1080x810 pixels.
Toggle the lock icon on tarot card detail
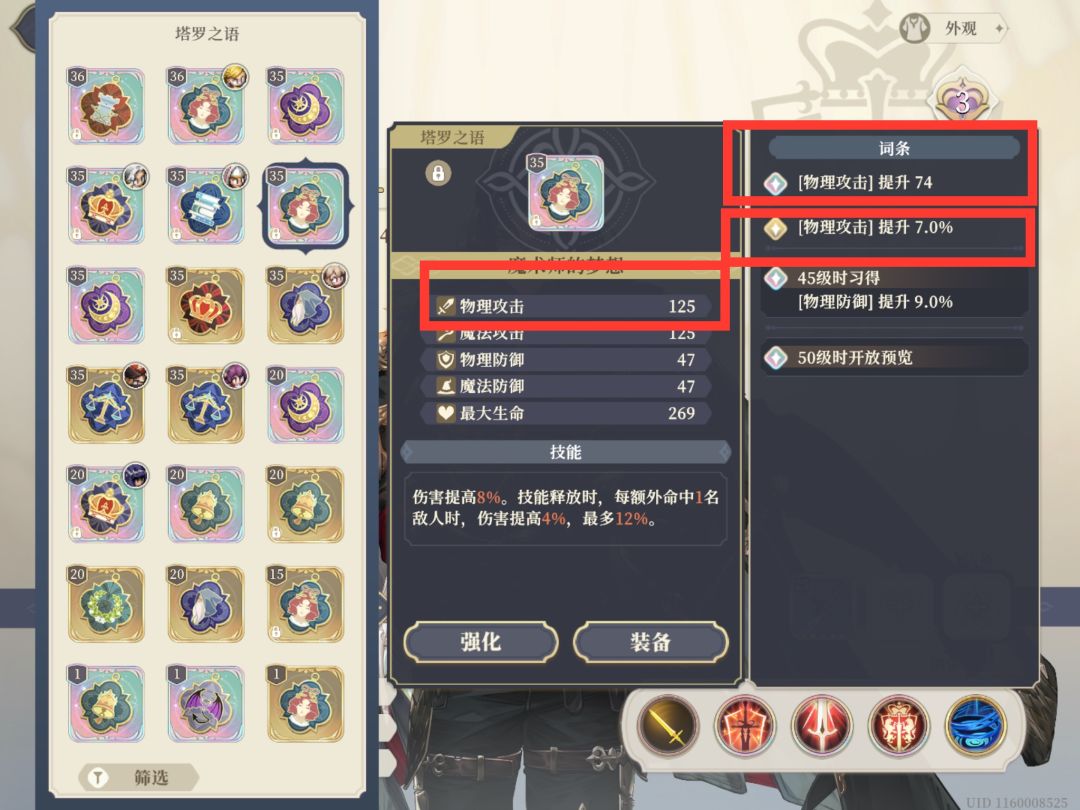[438, 172]
